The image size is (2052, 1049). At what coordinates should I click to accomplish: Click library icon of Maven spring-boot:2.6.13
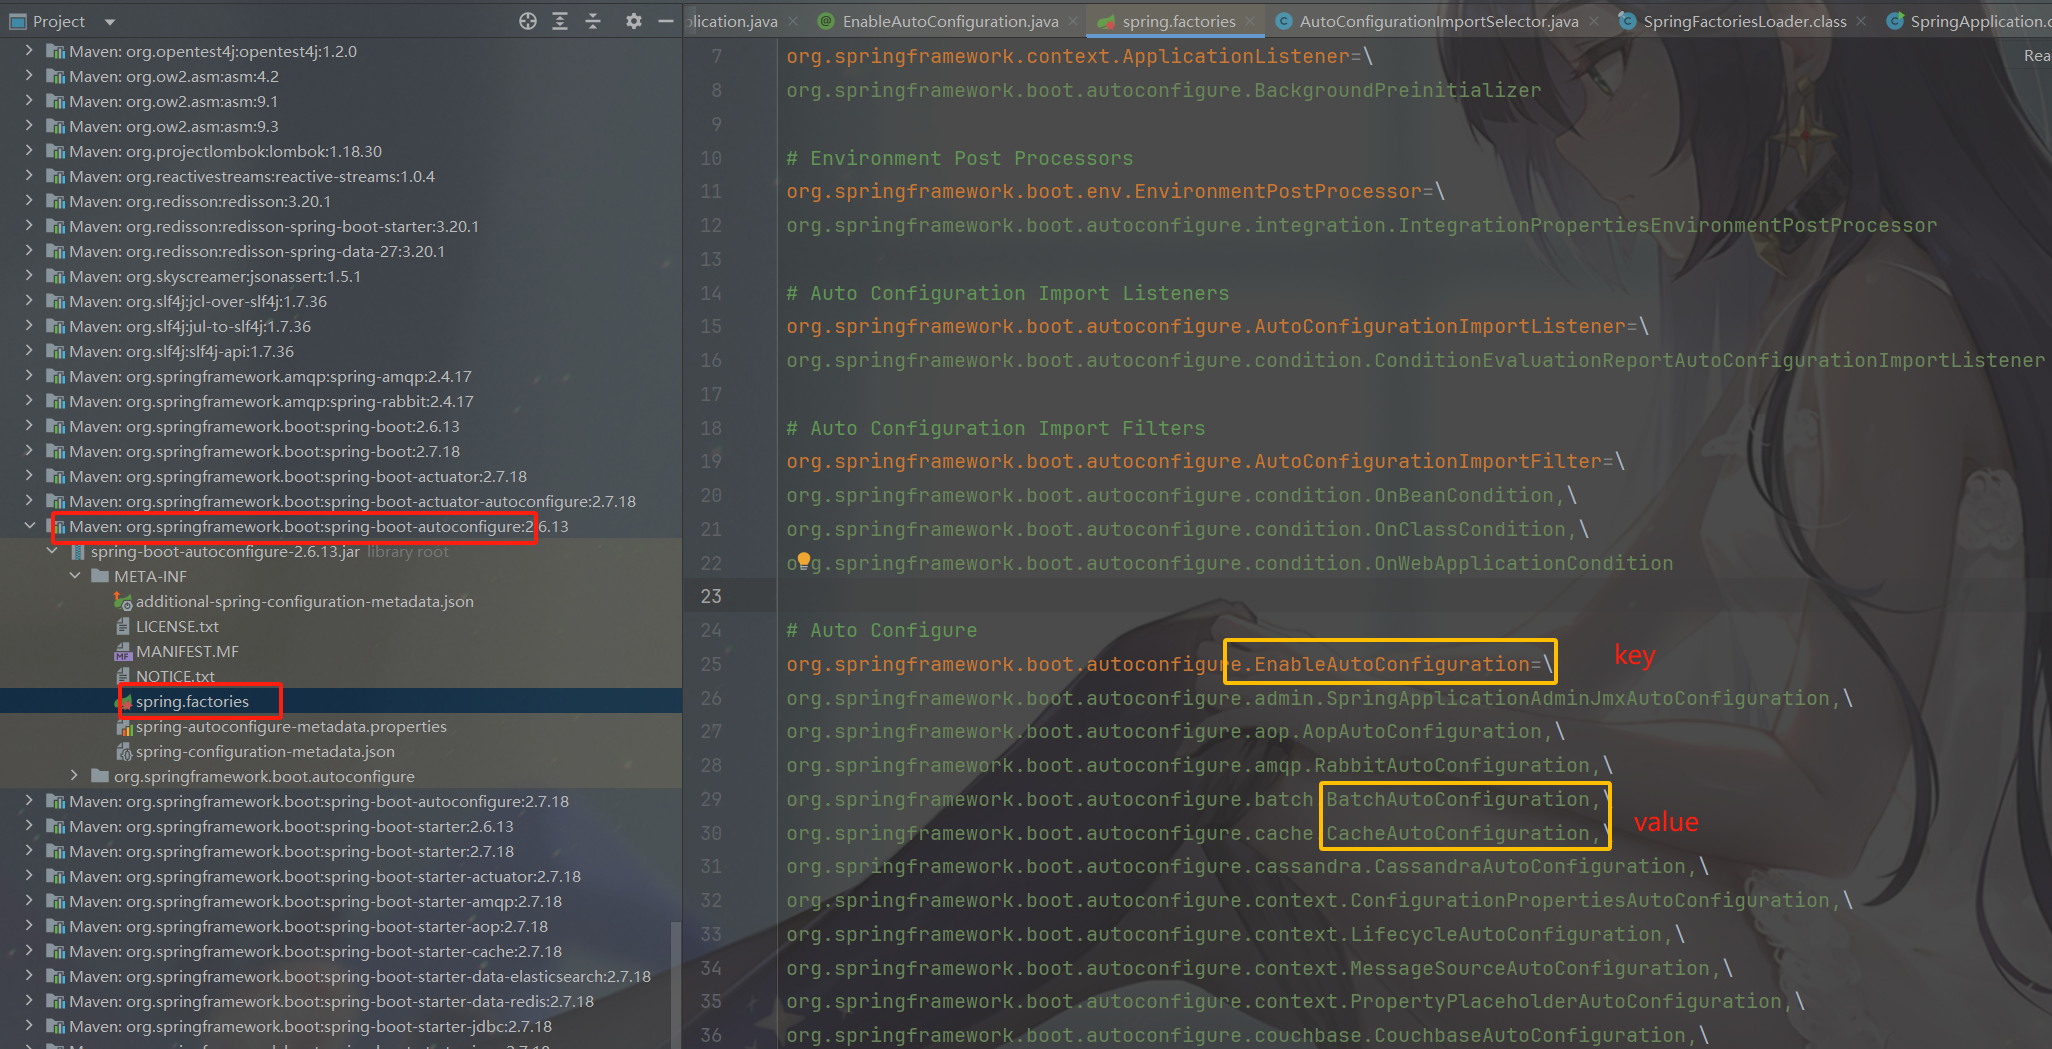pos(55,426)
